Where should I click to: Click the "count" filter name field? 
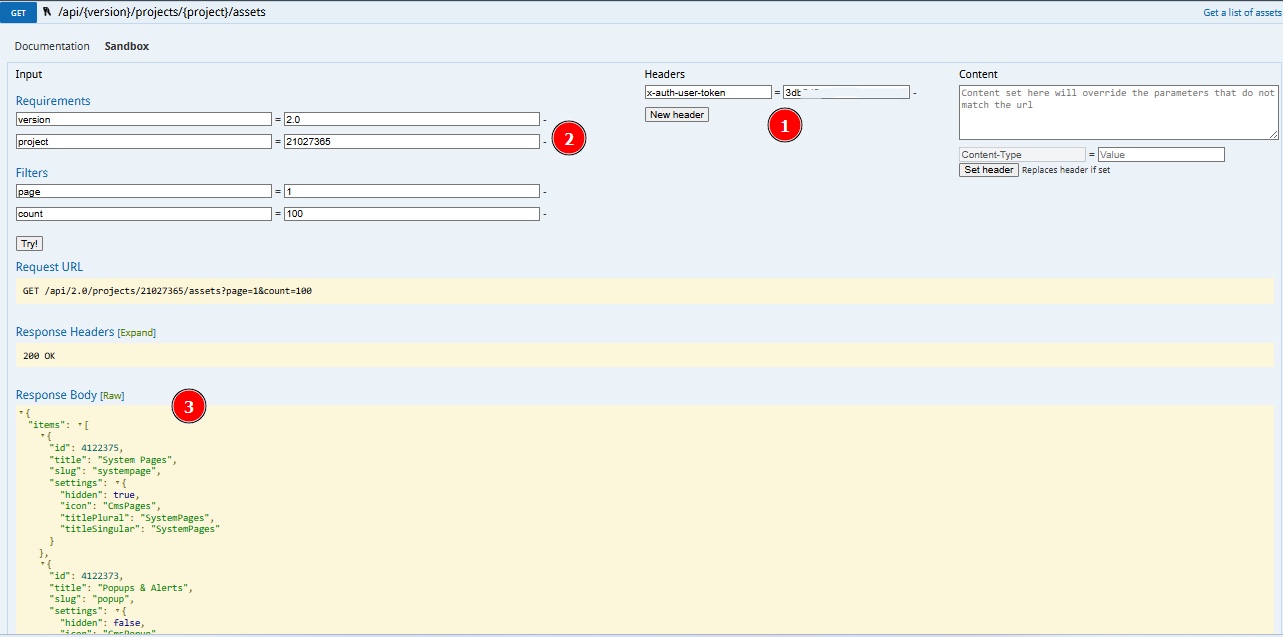point(143,213)
